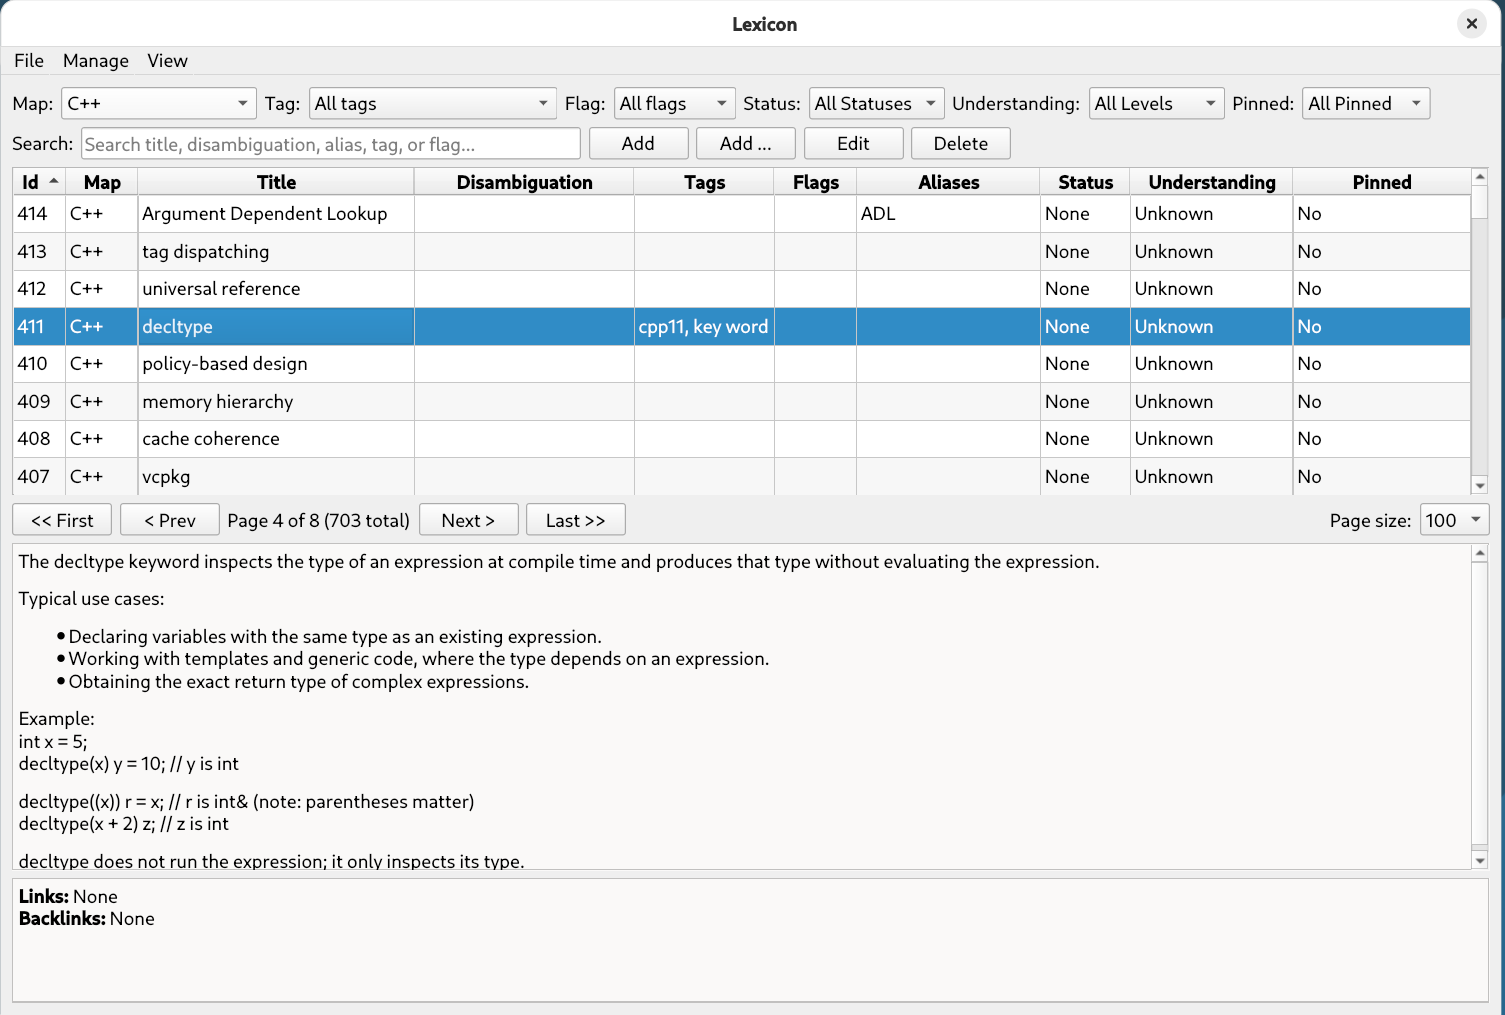Select the policy-based design row
Screen dimensions: 1505x1015
click(741, 364)
